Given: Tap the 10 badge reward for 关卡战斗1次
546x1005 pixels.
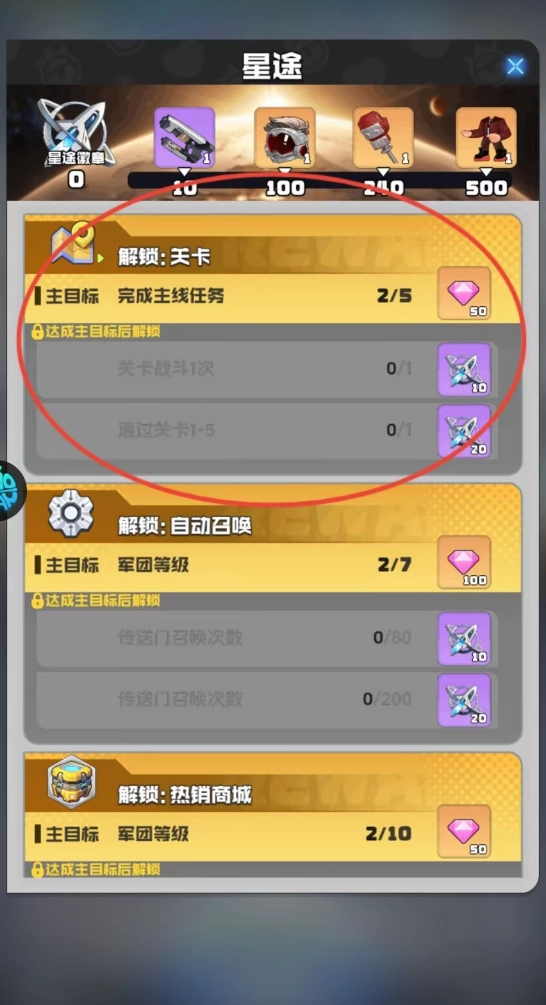Looking at the screenshot, I should coord(464,369).
